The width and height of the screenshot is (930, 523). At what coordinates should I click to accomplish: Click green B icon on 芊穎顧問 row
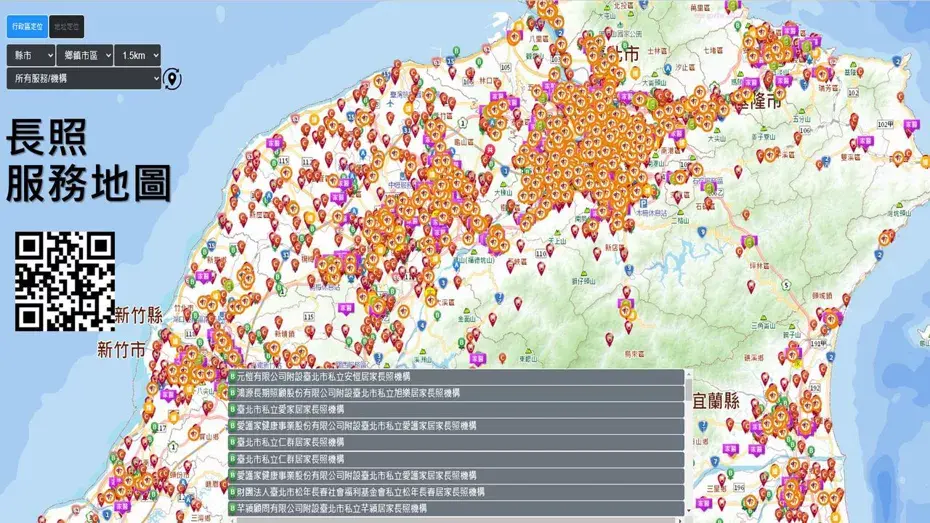click(x=232, y=508)
